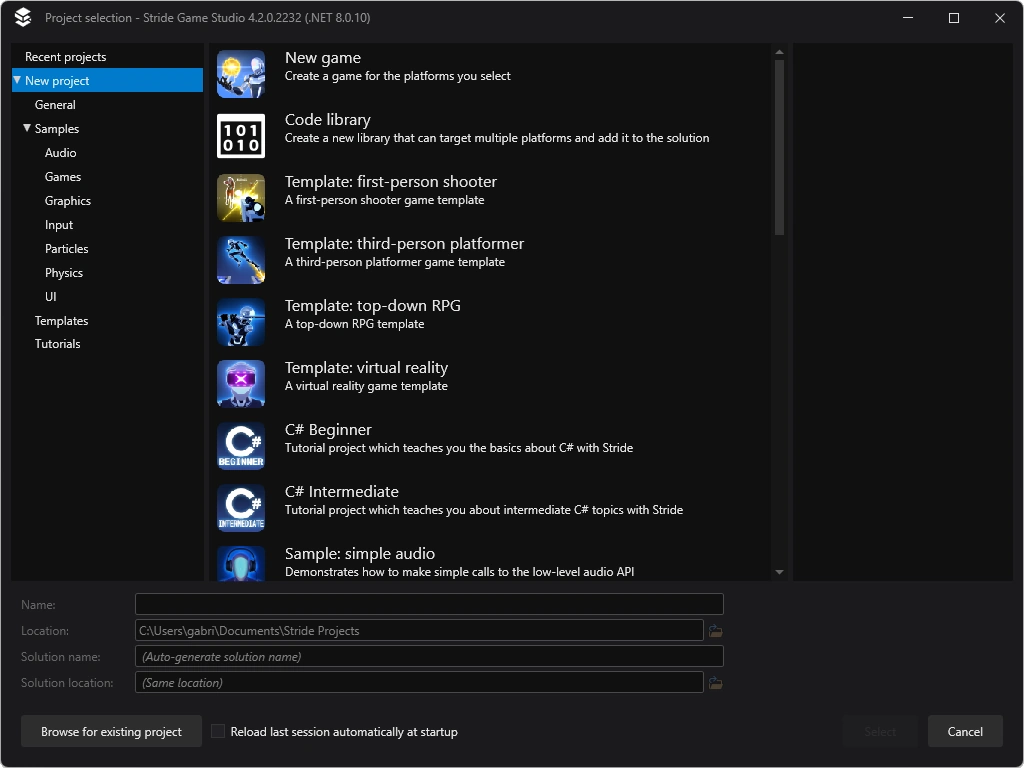Open the browse folder picker for Location
The image size is (1024, 768).
coord(716,630)
